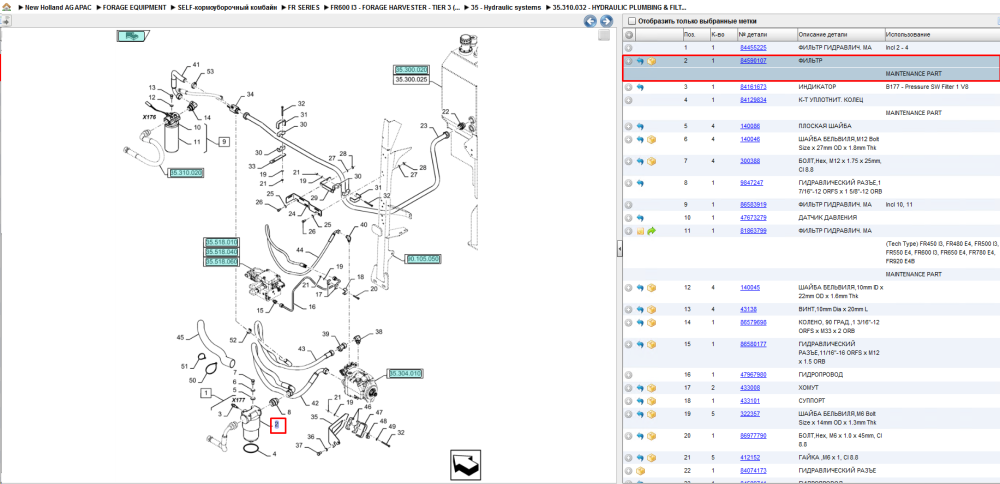Go to next diagram with forward arrow

point(606,21)
